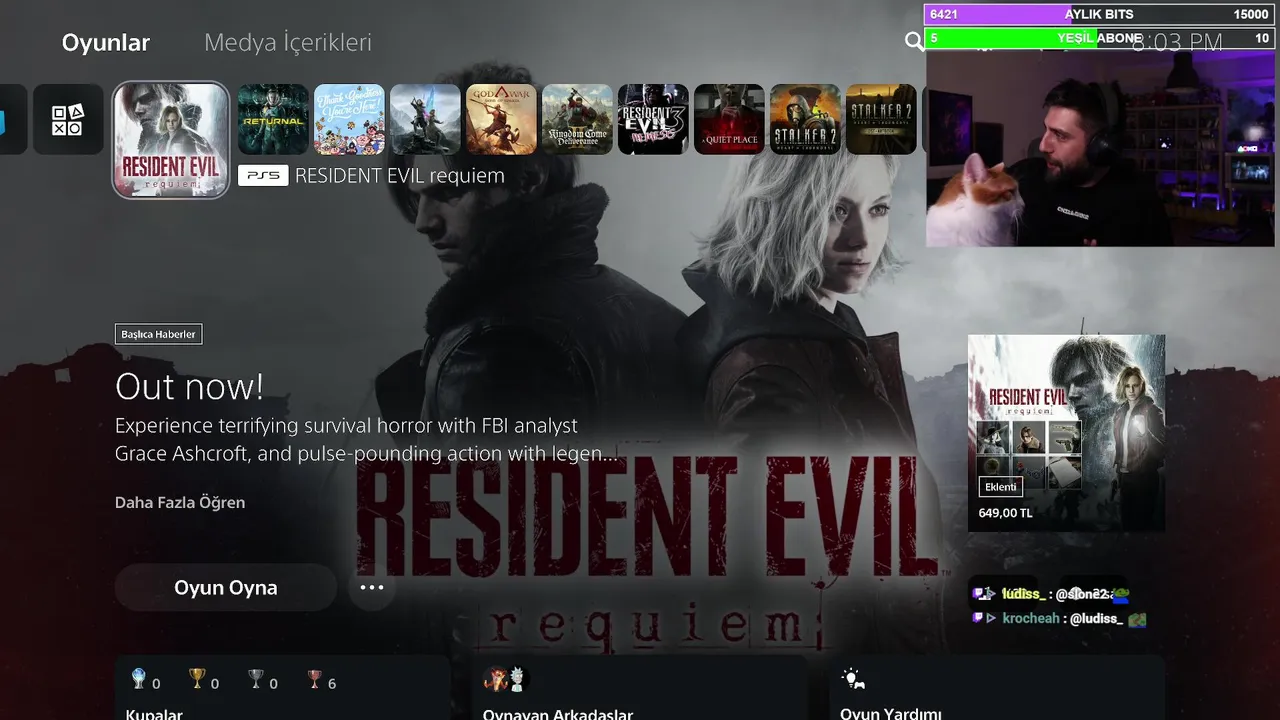Click the YEŞİL ABONE progress bar
1280x720 pixels.
pos(1100,39)
